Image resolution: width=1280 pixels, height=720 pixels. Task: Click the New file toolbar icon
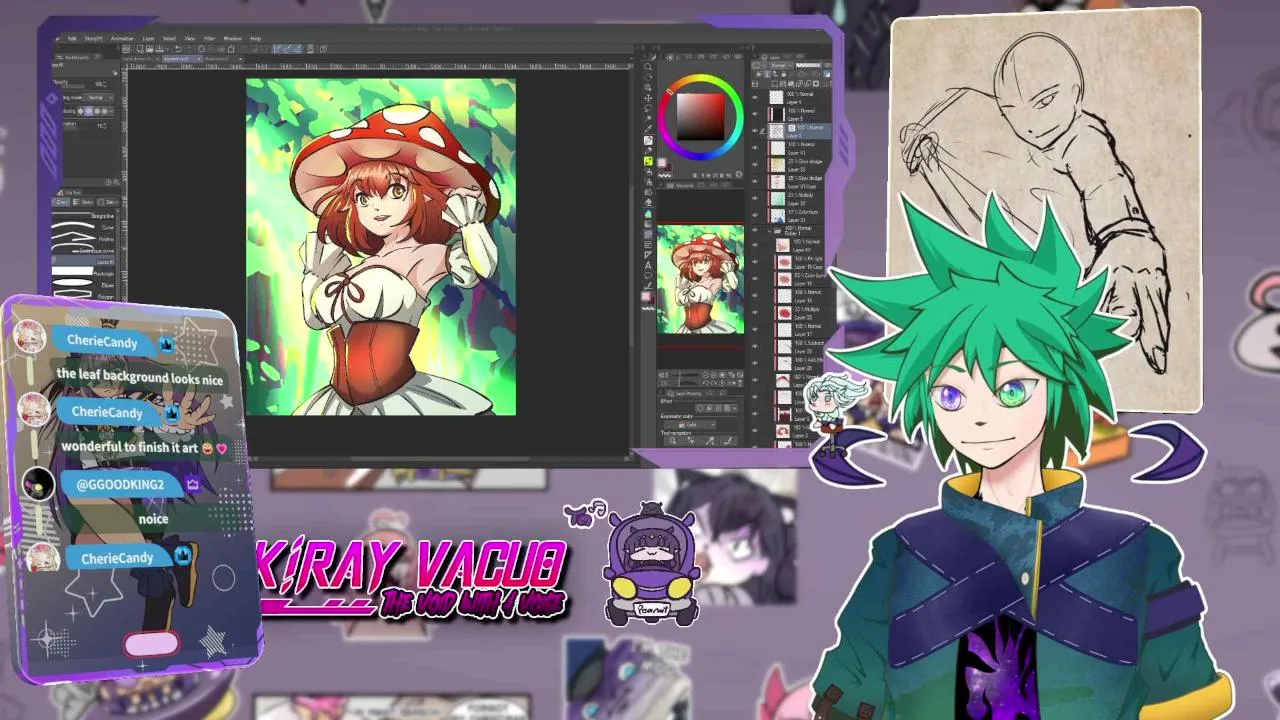coord(140,49)
